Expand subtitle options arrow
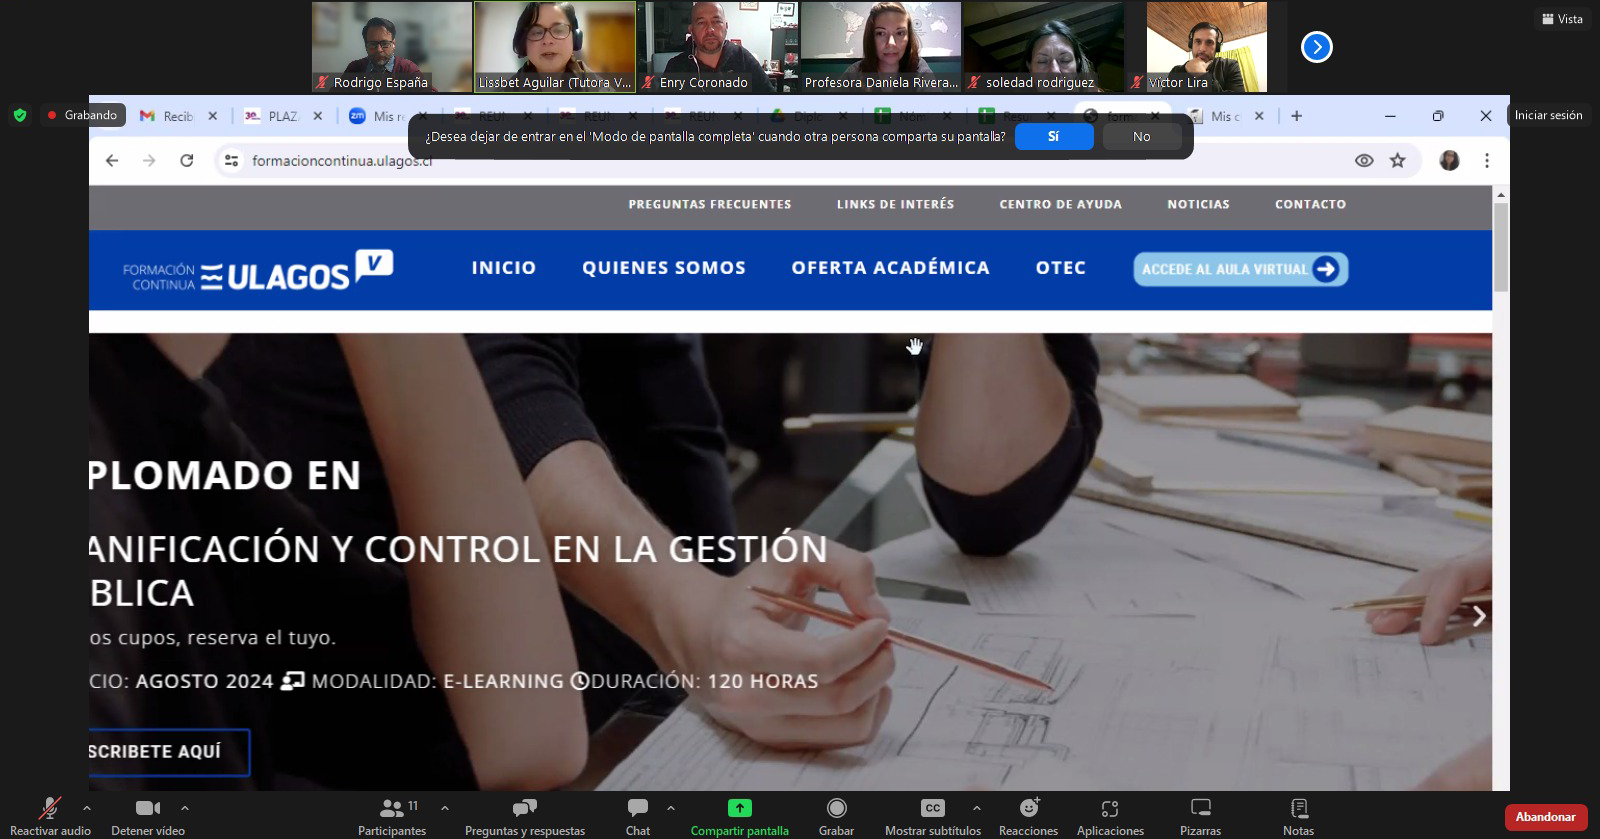The width and height of the screenshot is (1600, 839). [x=976, y=808]
